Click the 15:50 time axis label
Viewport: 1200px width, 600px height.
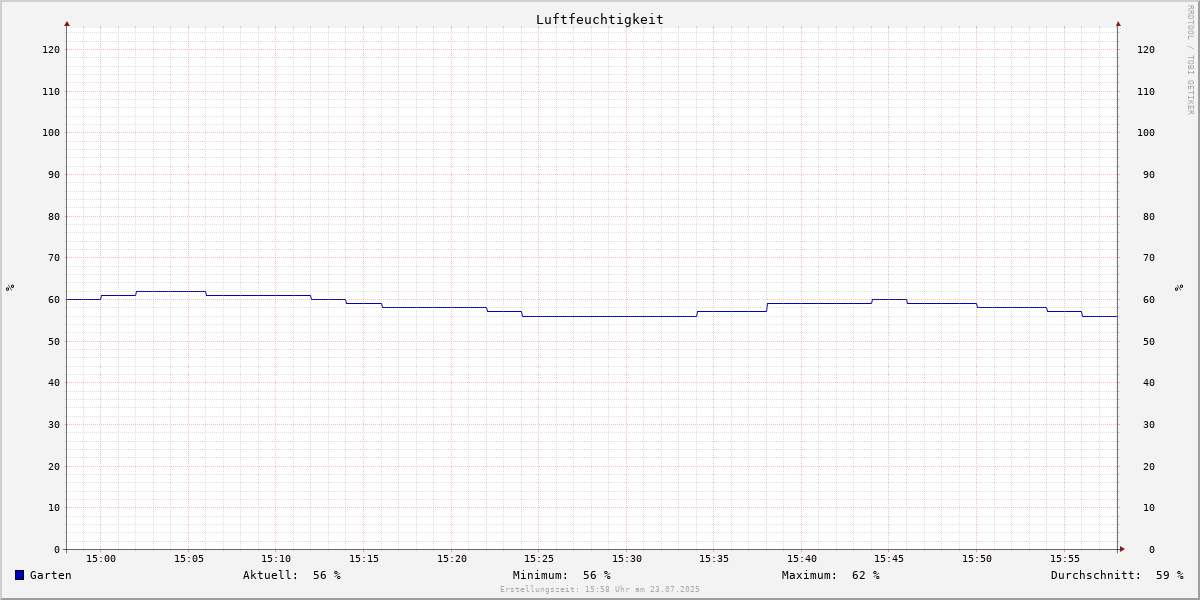pos(977,559)
